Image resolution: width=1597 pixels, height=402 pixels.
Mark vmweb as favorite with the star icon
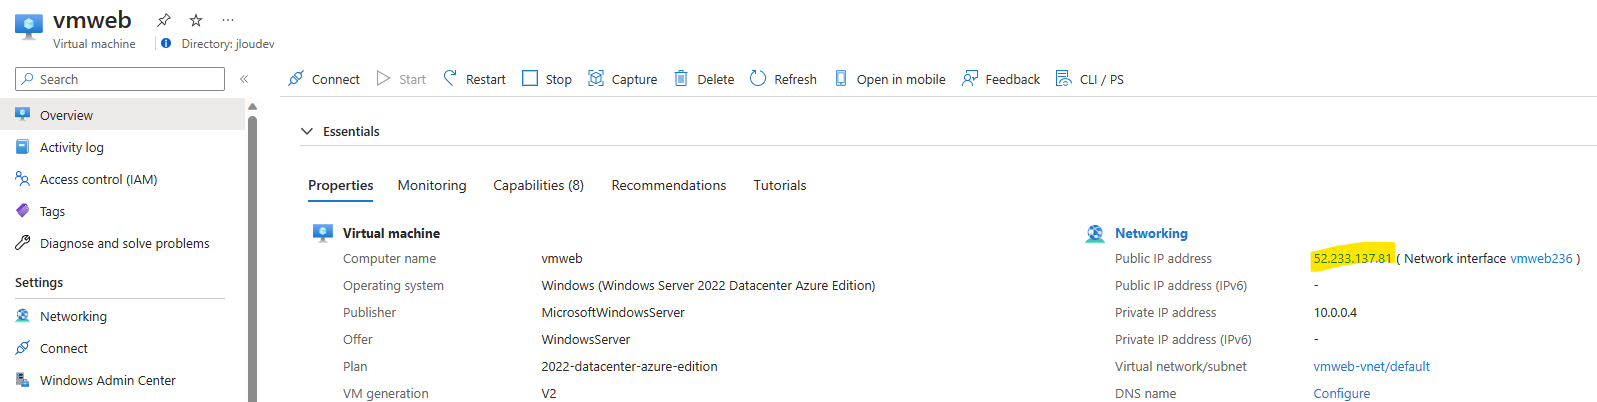click(196, 20)
